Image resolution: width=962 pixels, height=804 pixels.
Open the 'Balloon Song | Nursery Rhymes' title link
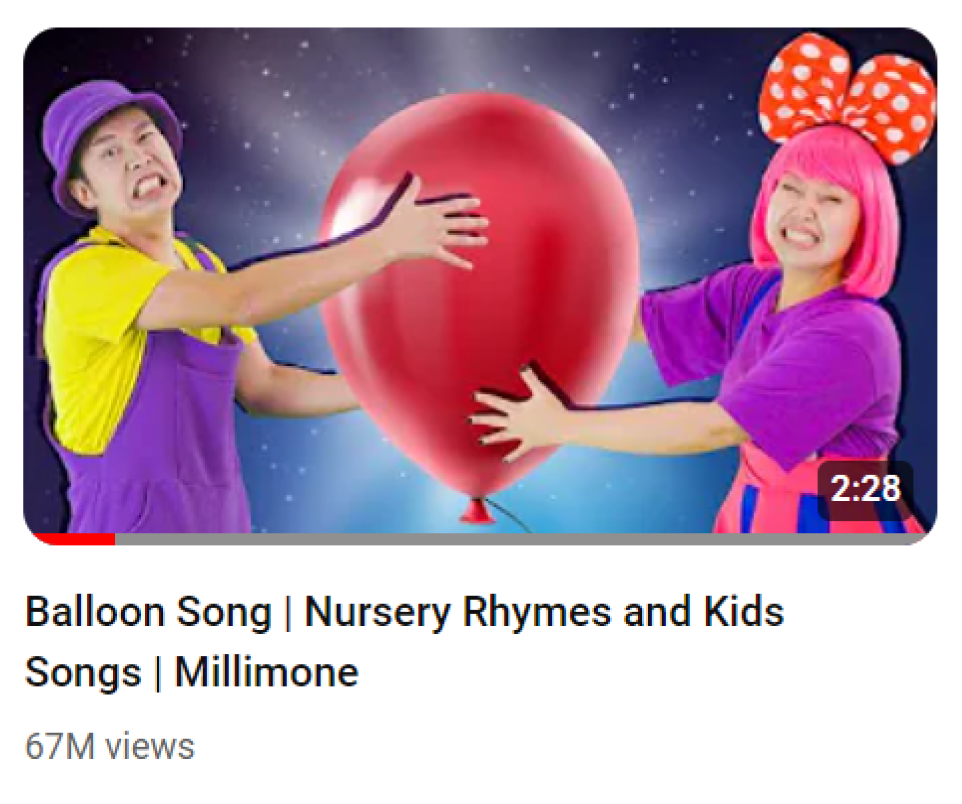point(405,612)
